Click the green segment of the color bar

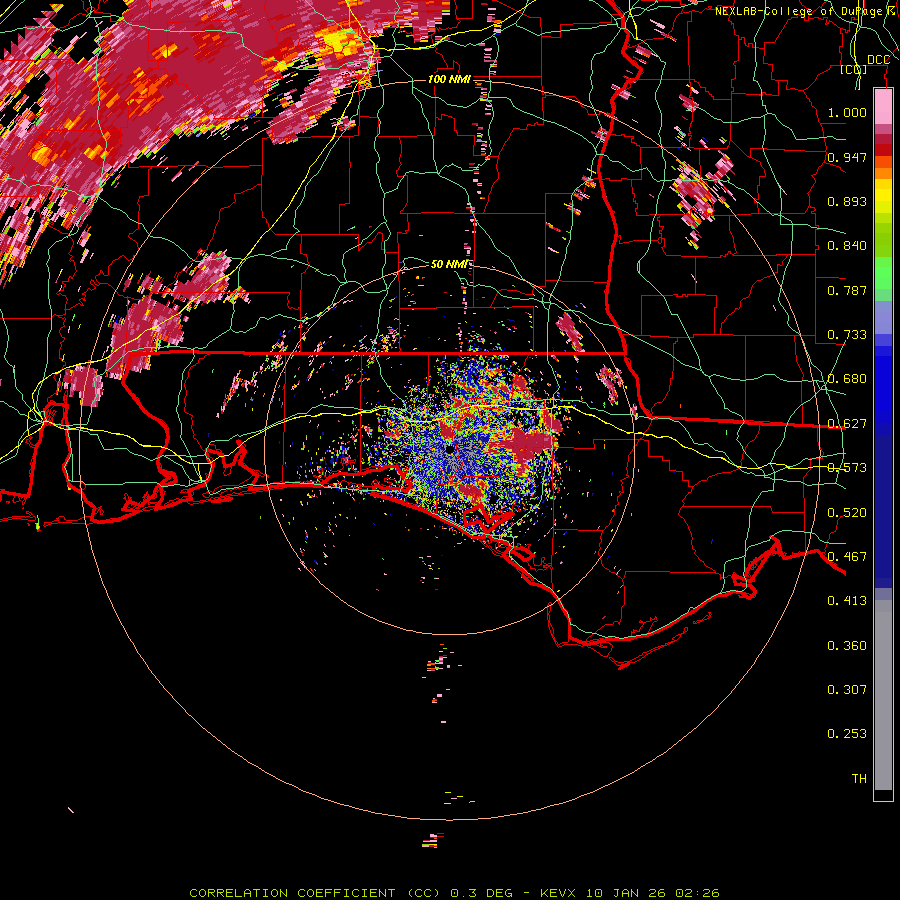coord(883,273)
